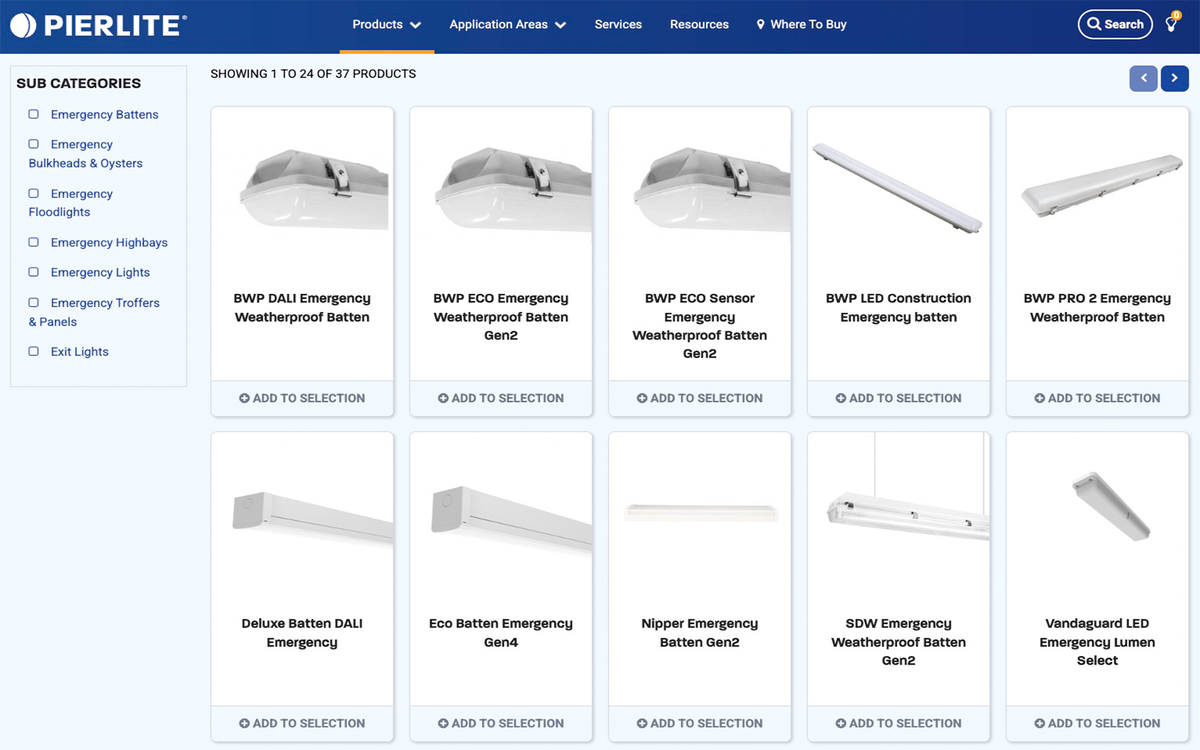The height and width of the screenshot is (750, 1200).
Task: Check the Emergency Battens filter
Action: 33,114
